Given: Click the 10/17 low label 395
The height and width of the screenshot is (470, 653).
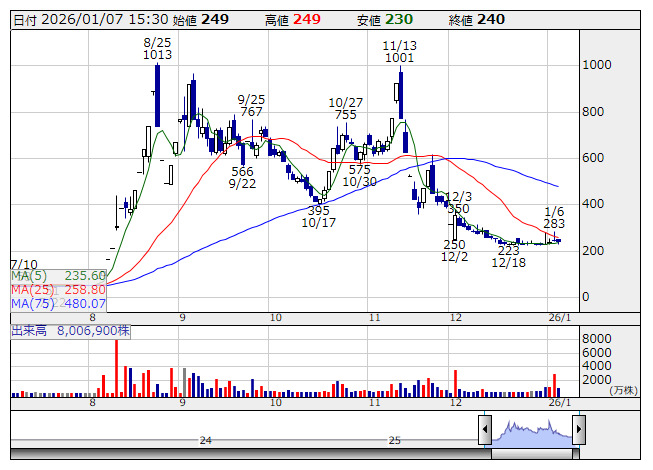Looking at the screenshot, I should coord(318,211).
